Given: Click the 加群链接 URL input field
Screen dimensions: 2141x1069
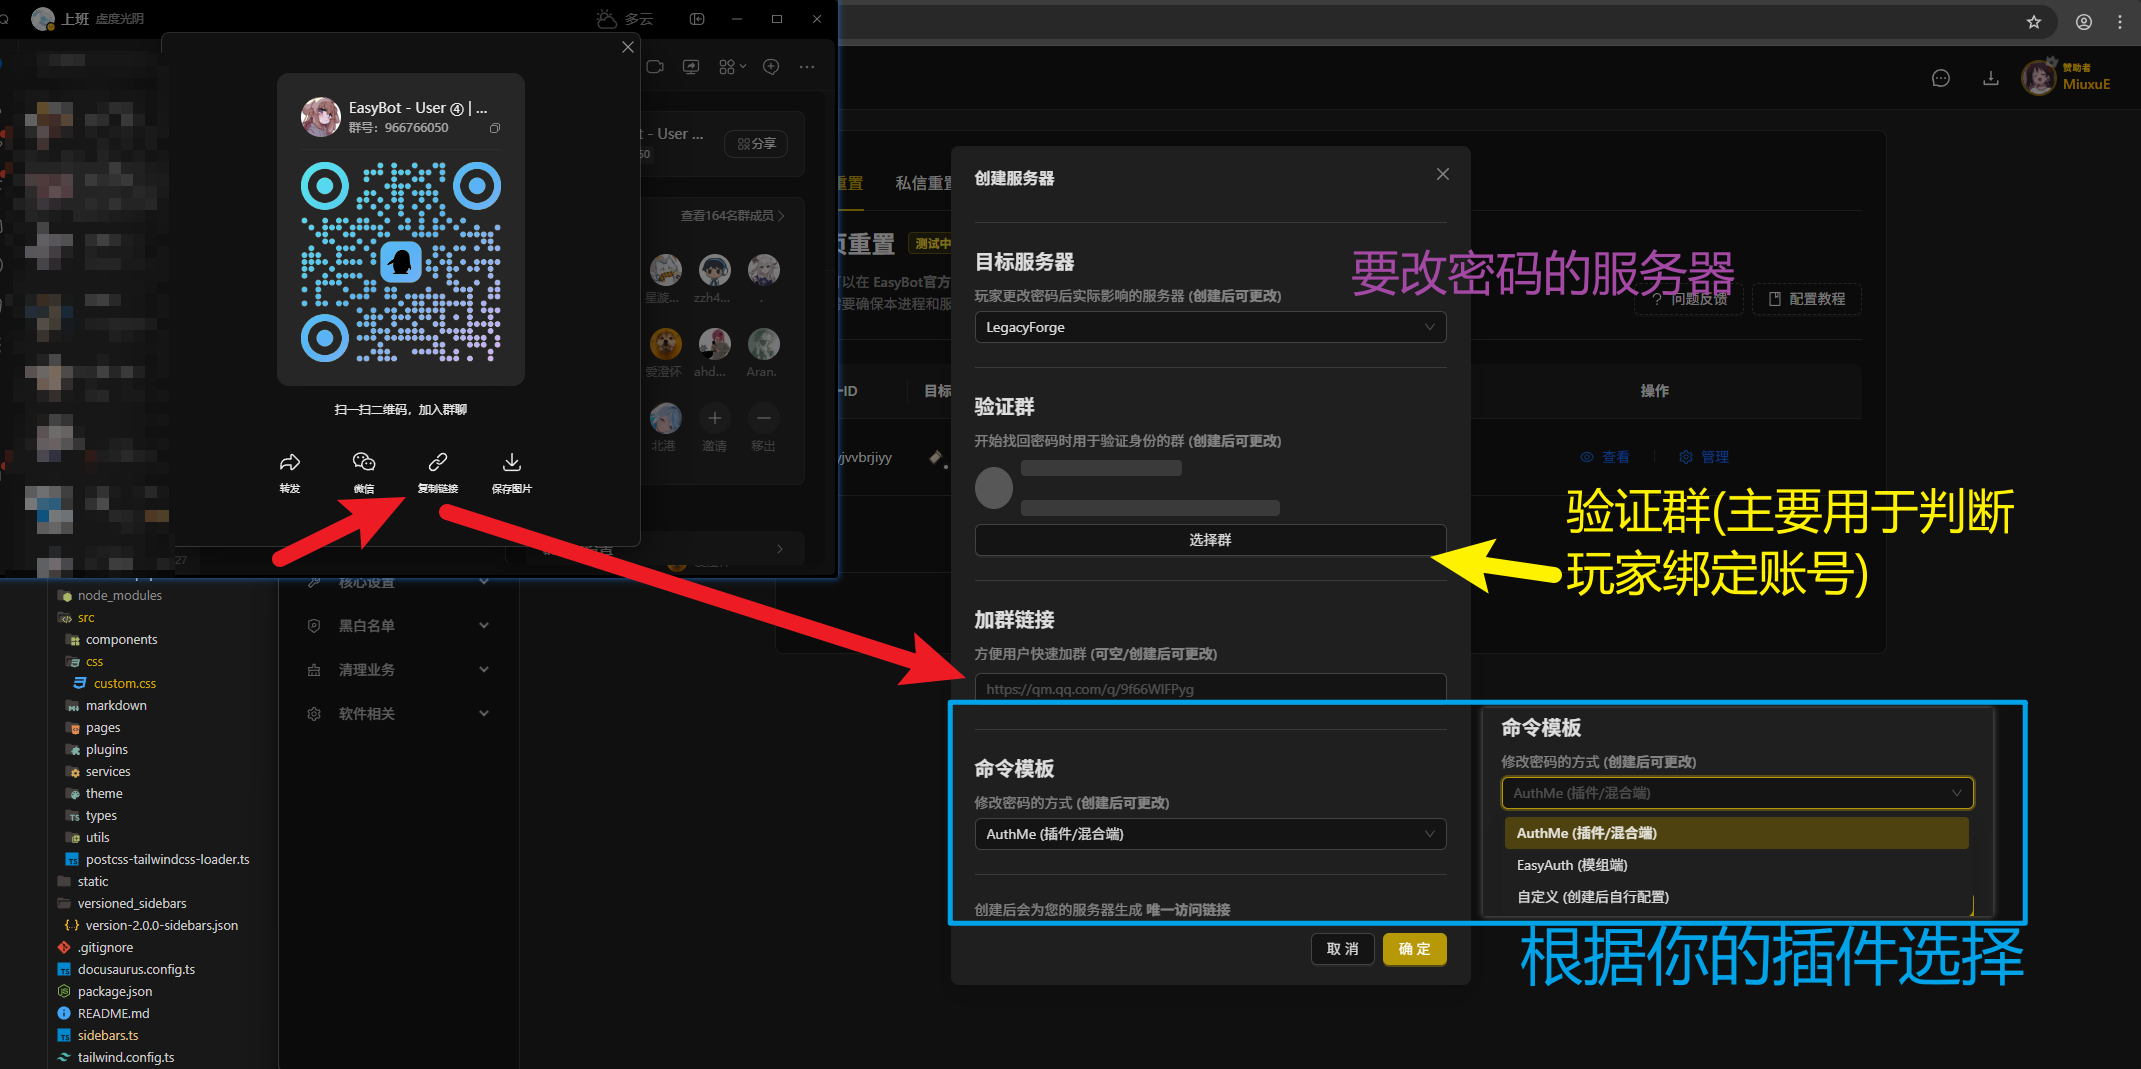Looking at the screenshot, I should pos(1209,689).
